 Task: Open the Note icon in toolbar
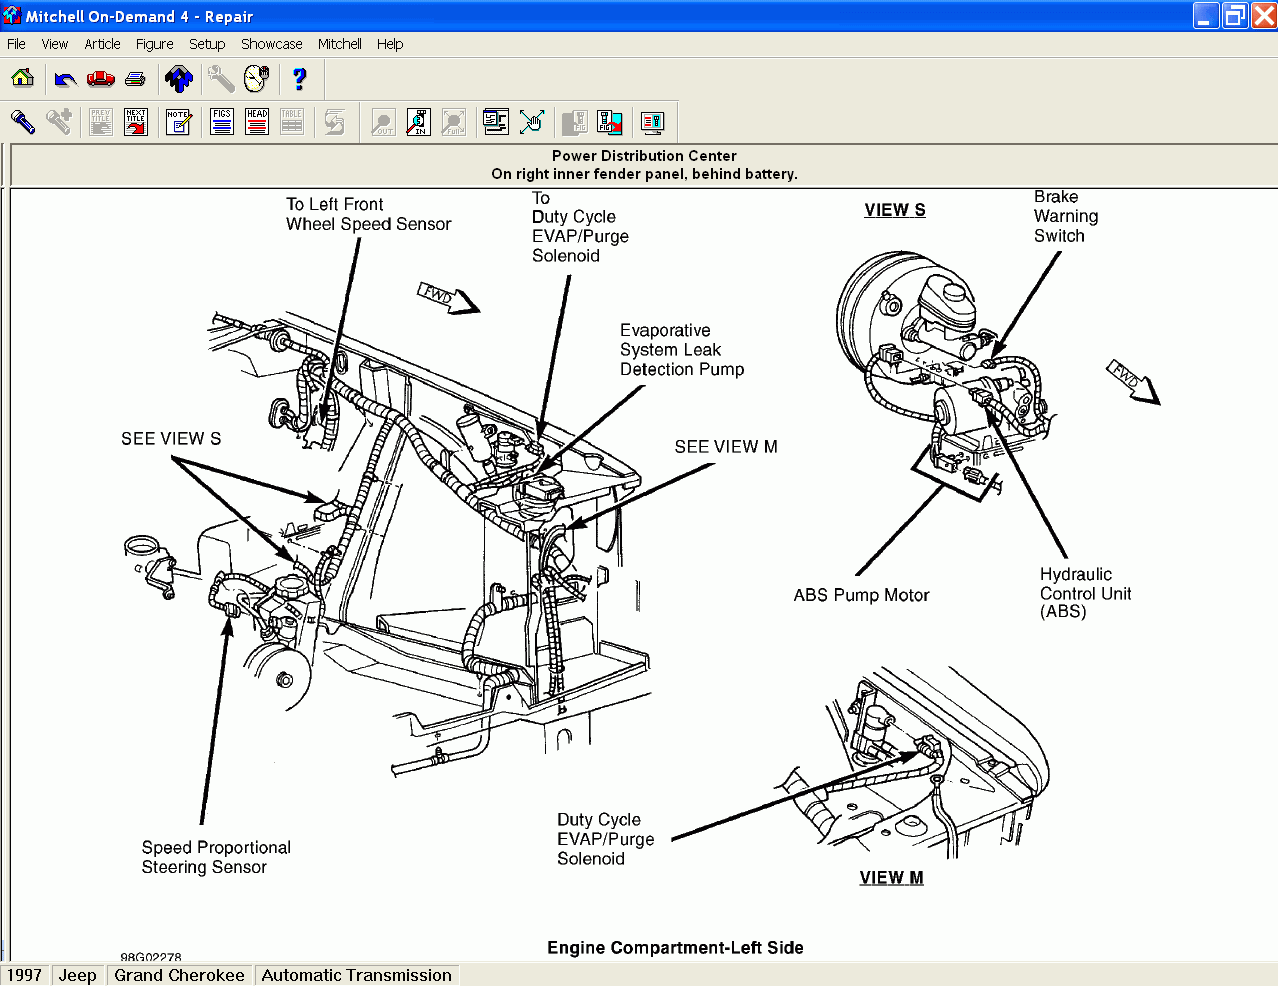[x=179, y=122]
